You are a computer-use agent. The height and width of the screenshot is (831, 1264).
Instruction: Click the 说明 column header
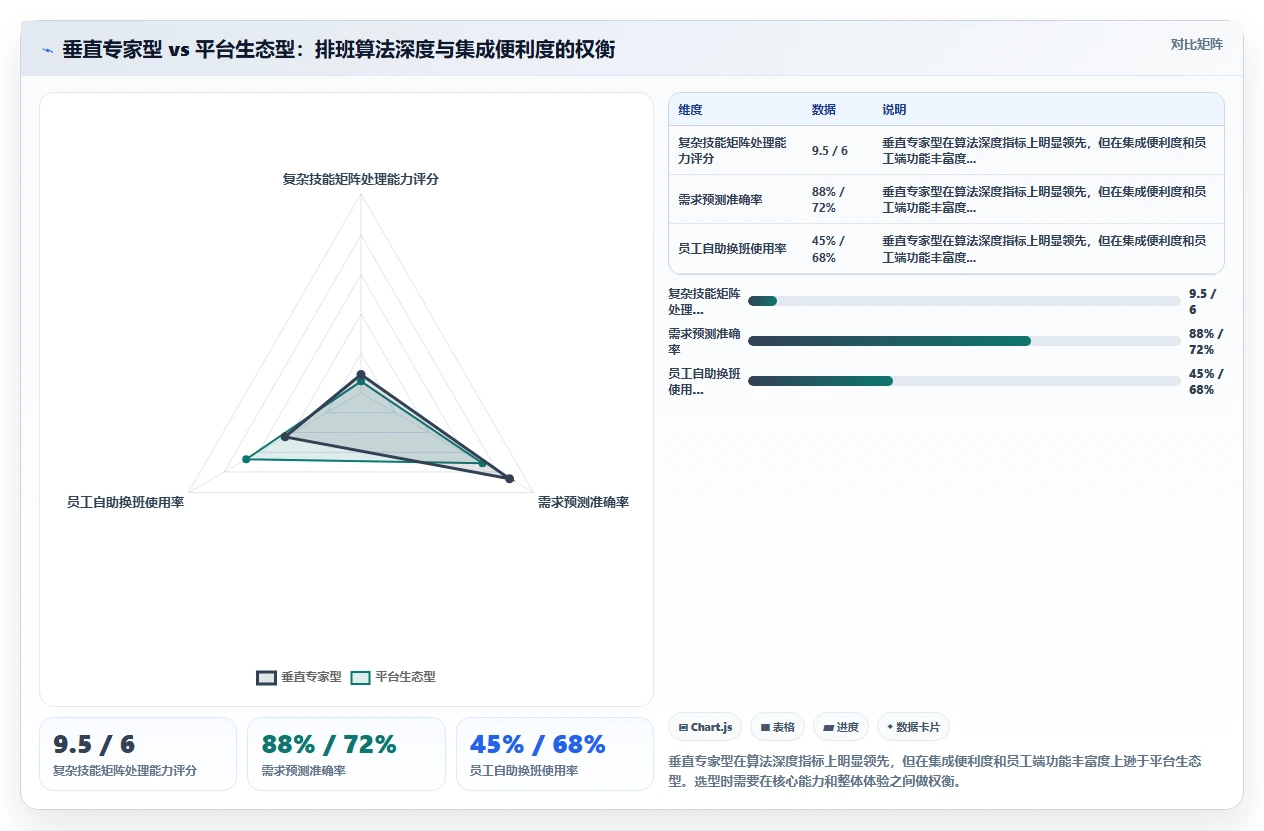coord(894,110)
